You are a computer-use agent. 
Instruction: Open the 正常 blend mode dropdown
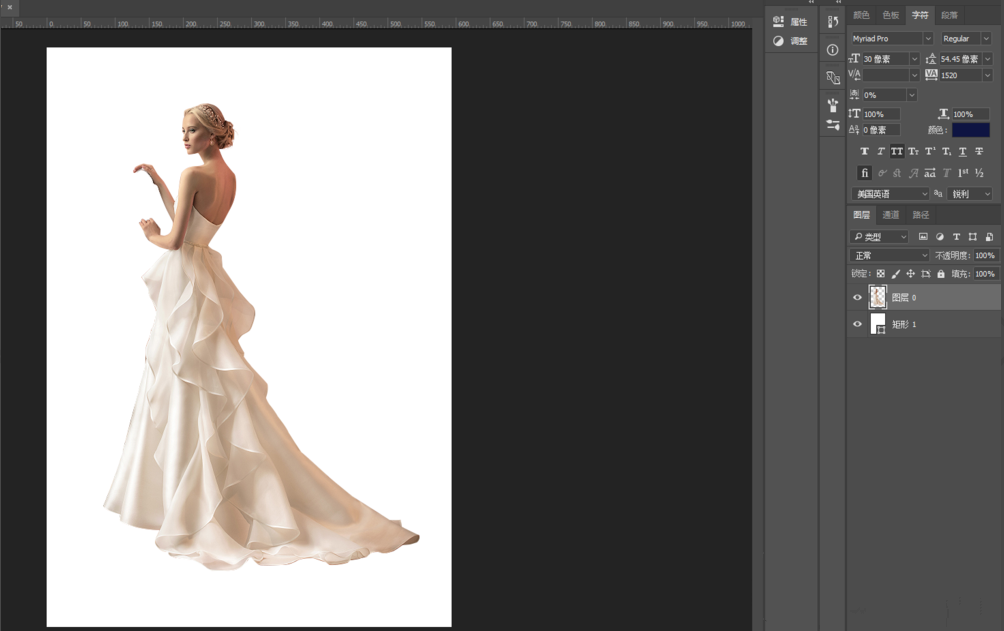[889, 256]
